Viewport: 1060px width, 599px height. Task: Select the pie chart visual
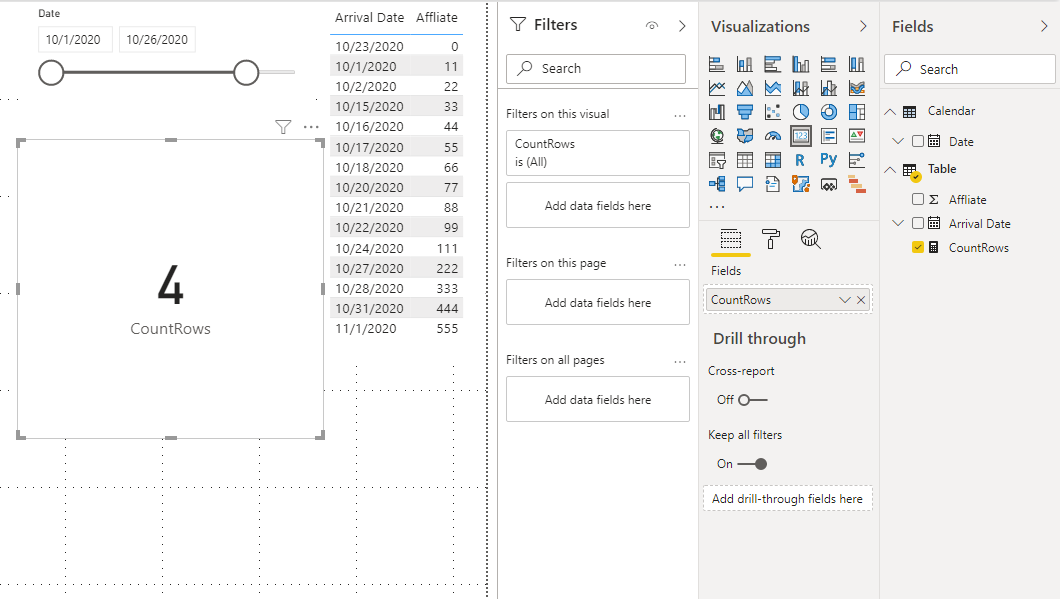(x=800, y=112)
